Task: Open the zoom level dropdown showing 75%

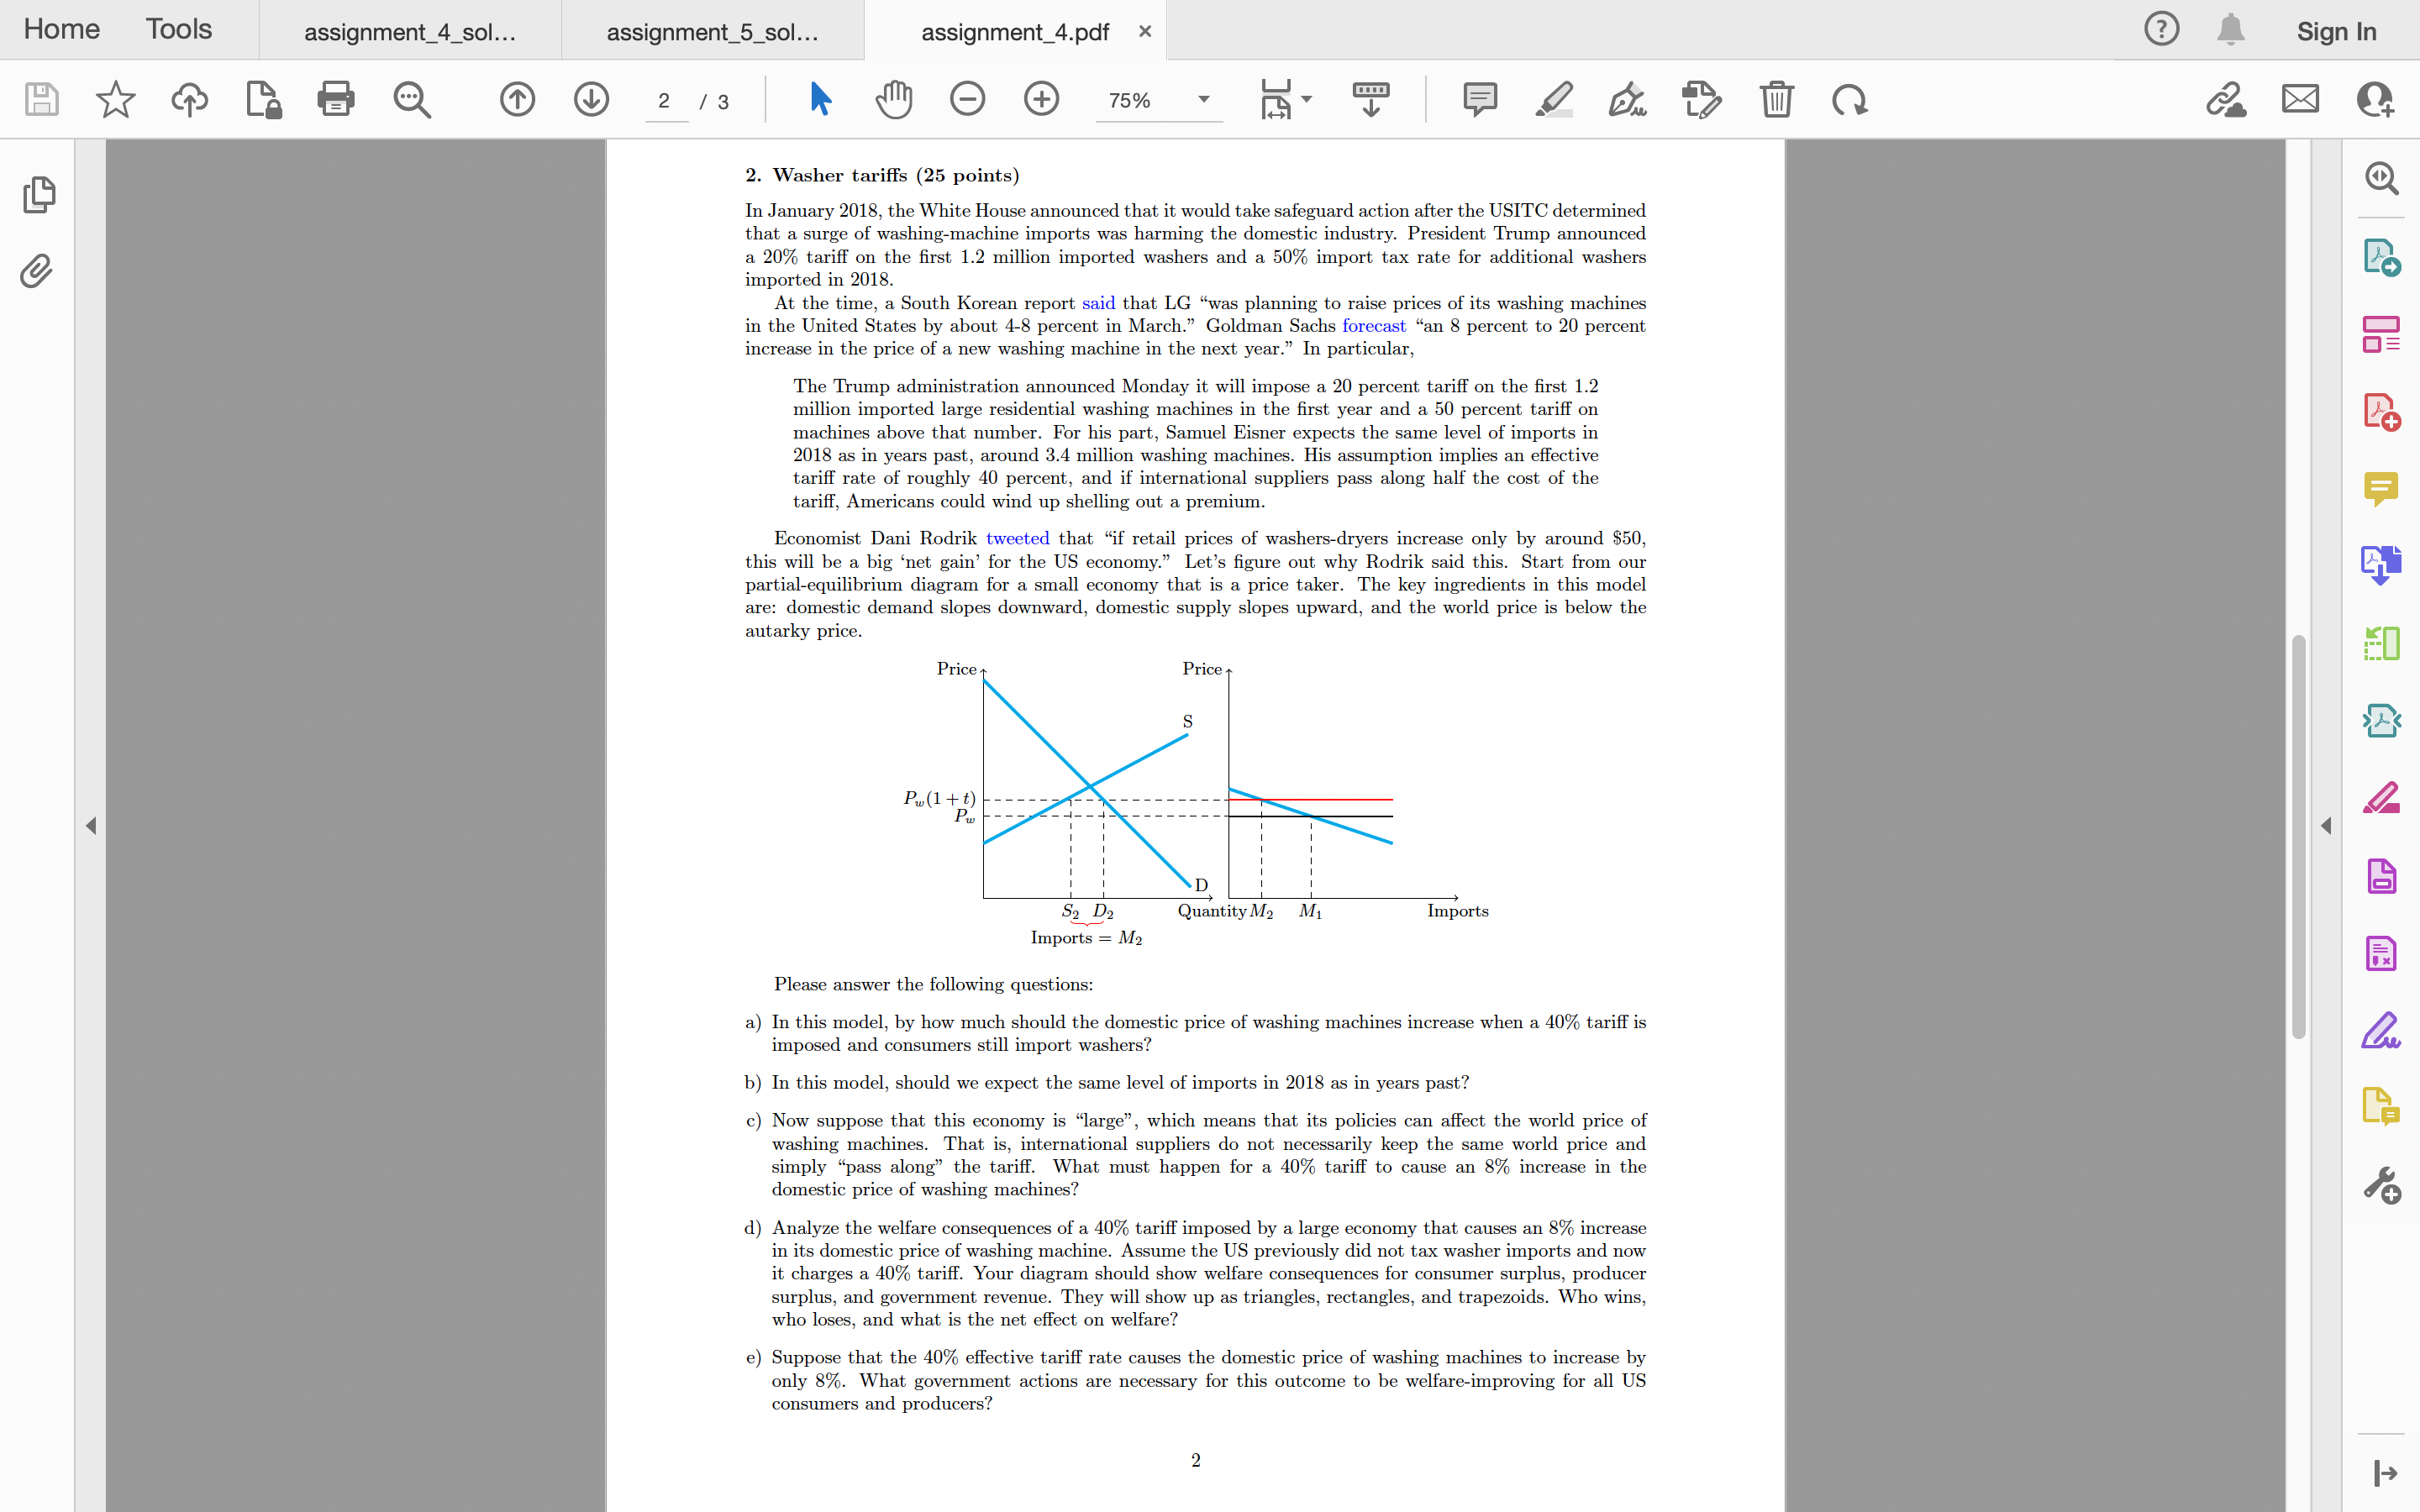Action: [x=1158, y=100]
